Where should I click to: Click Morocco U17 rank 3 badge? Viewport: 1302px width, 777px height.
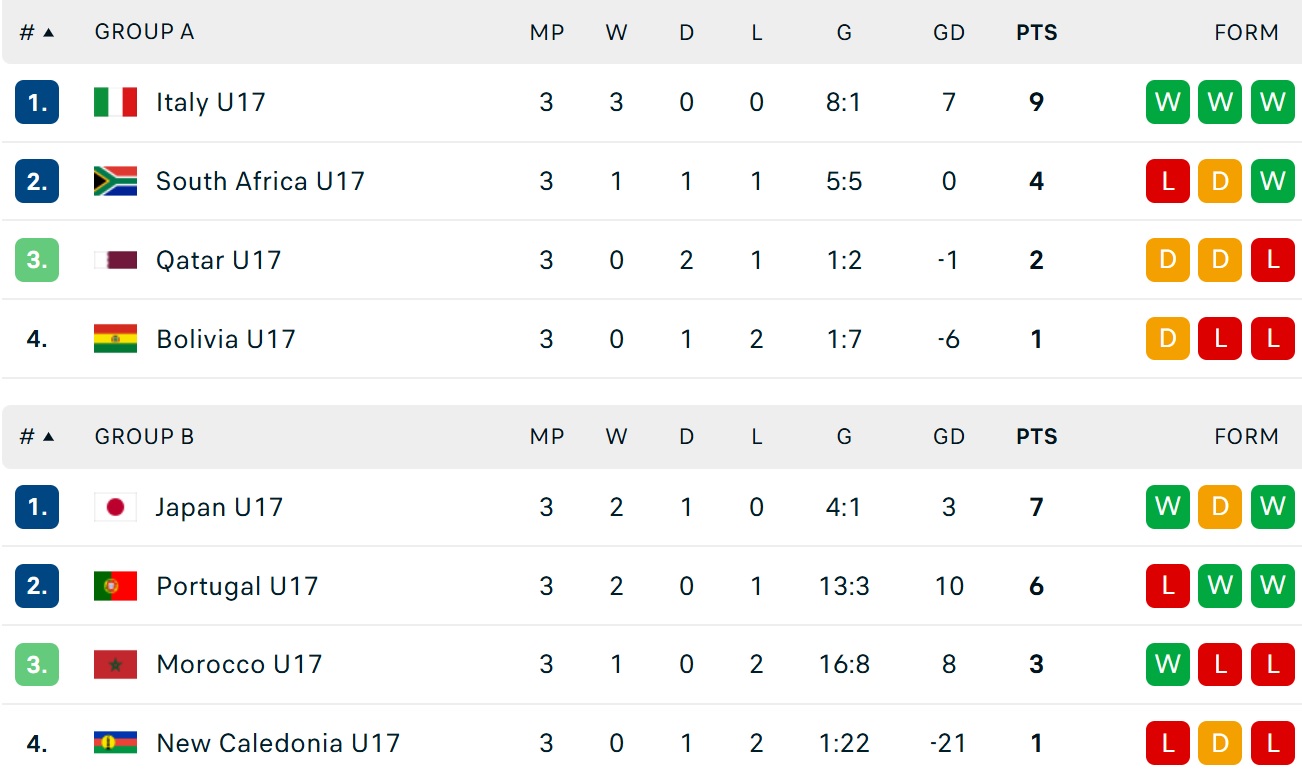click(37, 664)
